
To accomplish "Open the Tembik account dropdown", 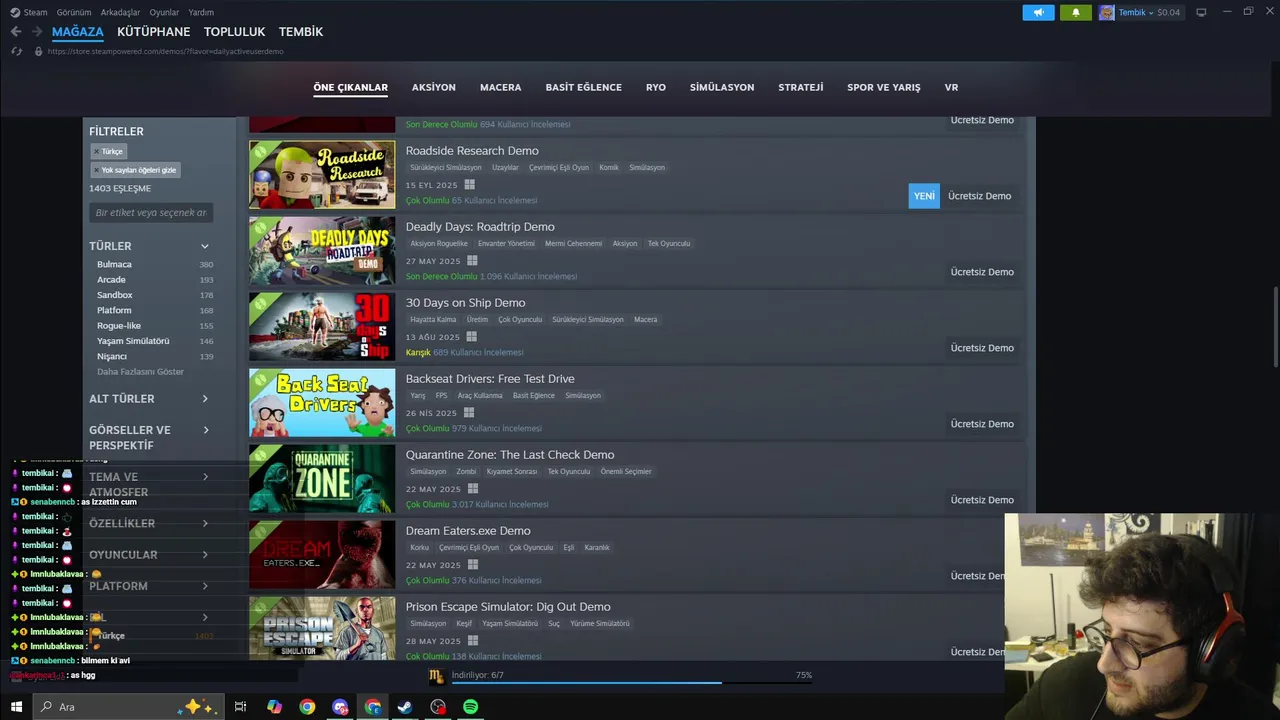I will (x=1135, y=12).
